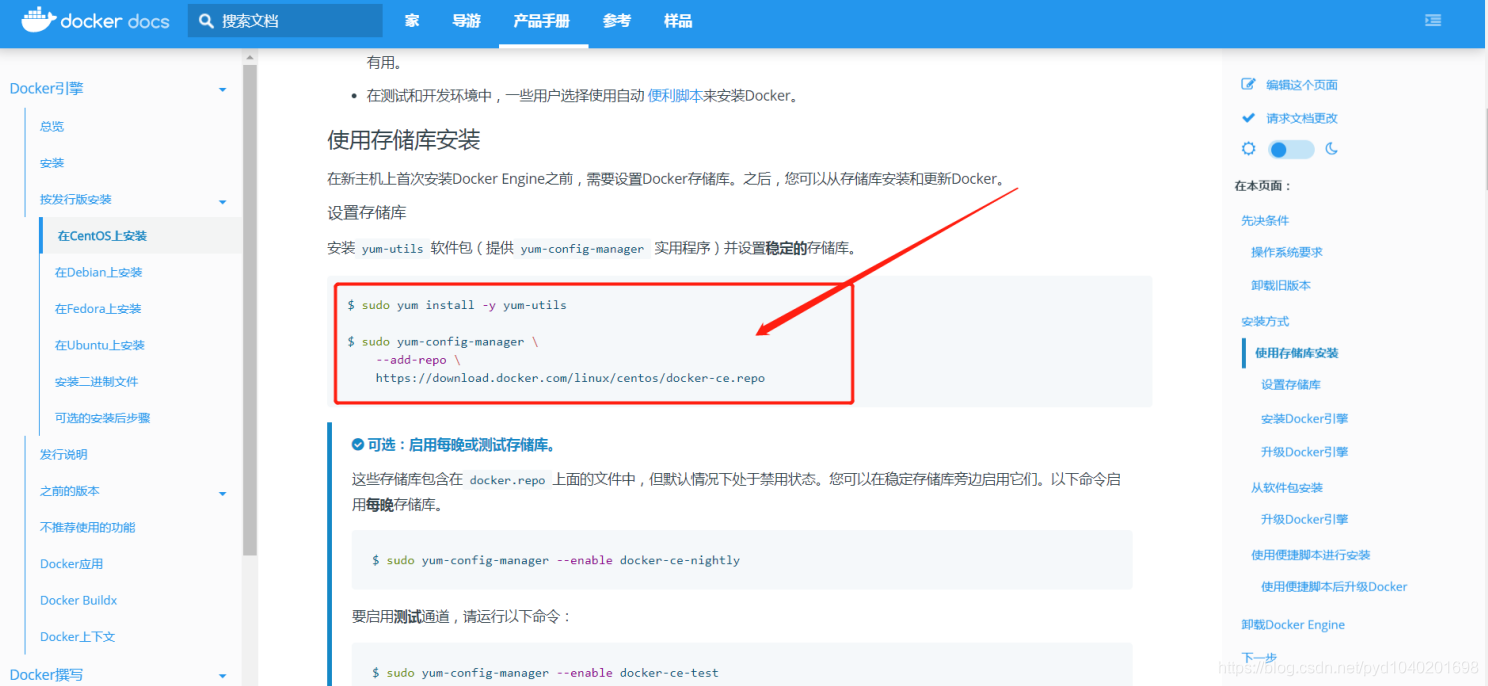
Task: Follow the 便利脚本 hyperlink
Action: 675,96
